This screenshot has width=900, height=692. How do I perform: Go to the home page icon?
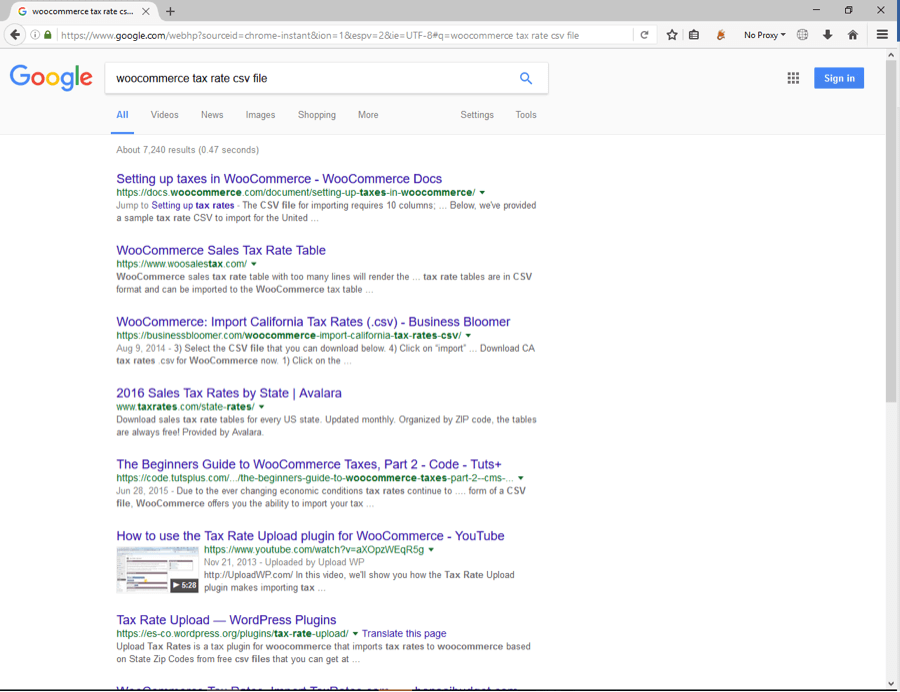coord(853,35)
